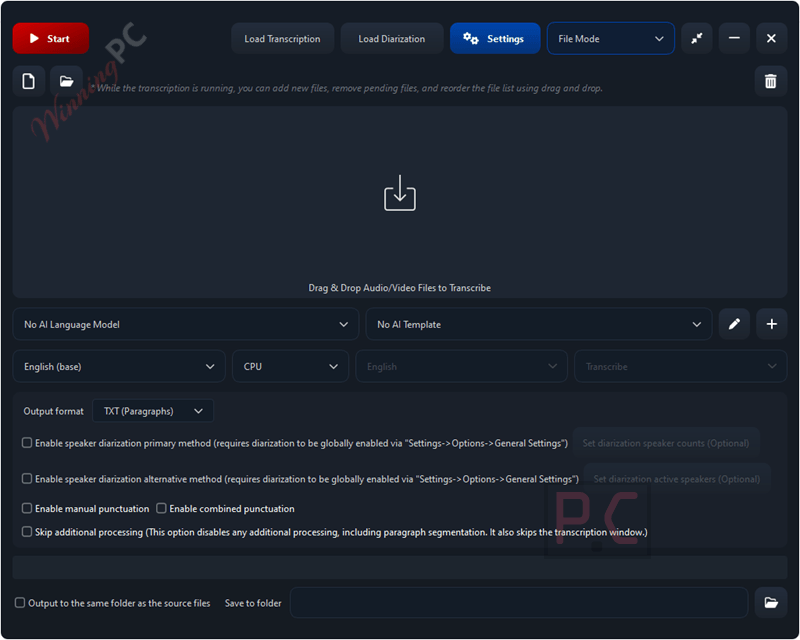Add a single file using document icon
The image size is (800, 640).
(29, 81)
